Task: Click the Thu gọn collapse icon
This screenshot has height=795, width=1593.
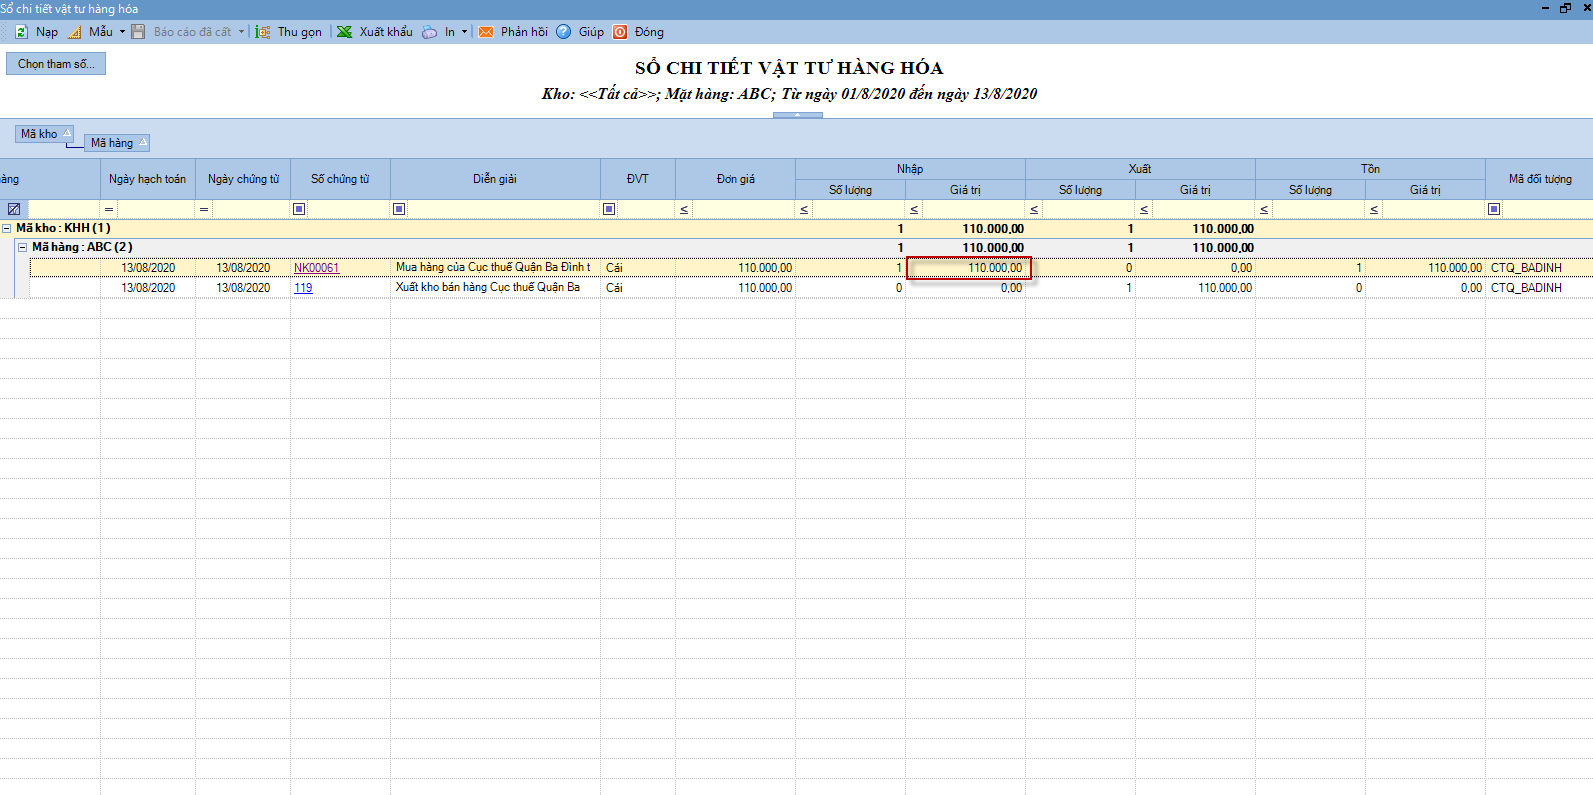Action: click(x=263, y=32)
